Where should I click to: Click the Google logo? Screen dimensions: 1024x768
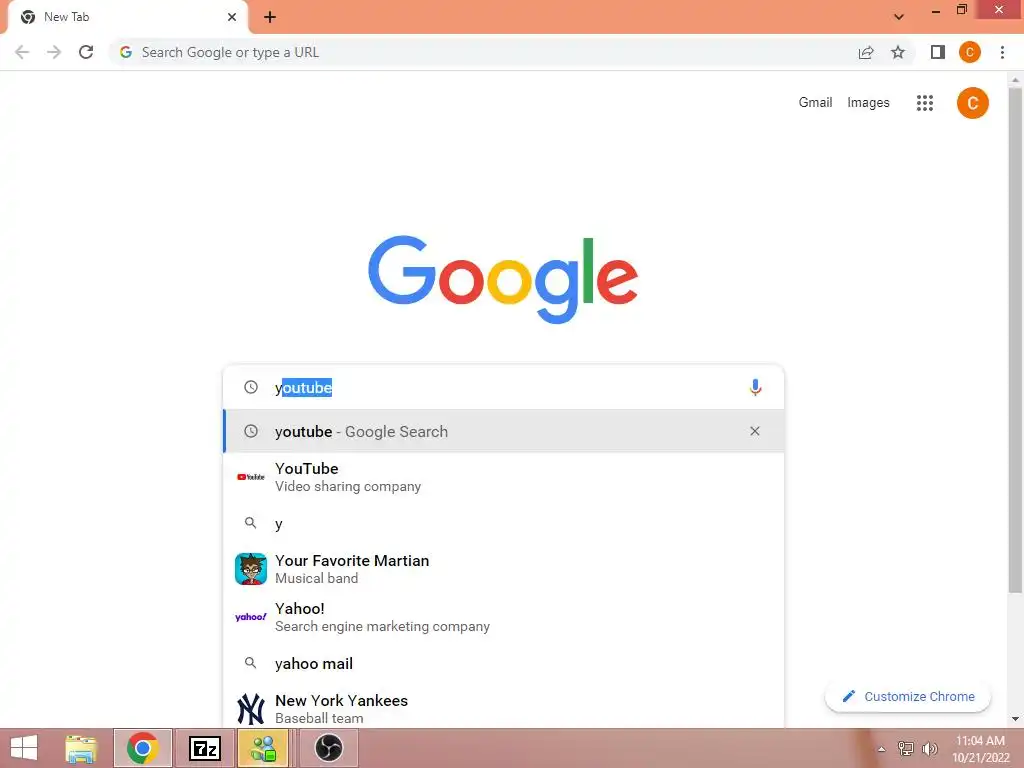pyautogui.click(x=503, y=279)
